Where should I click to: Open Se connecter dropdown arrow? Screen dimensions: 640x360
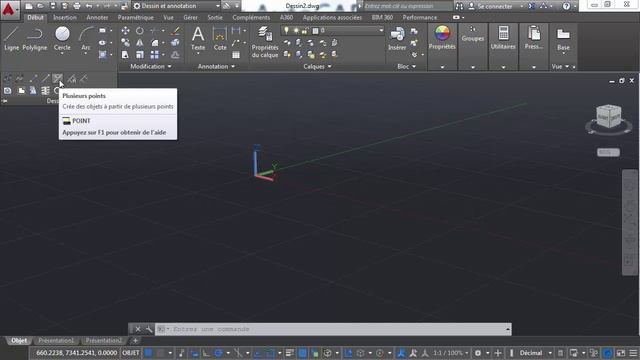coord(522,6)
